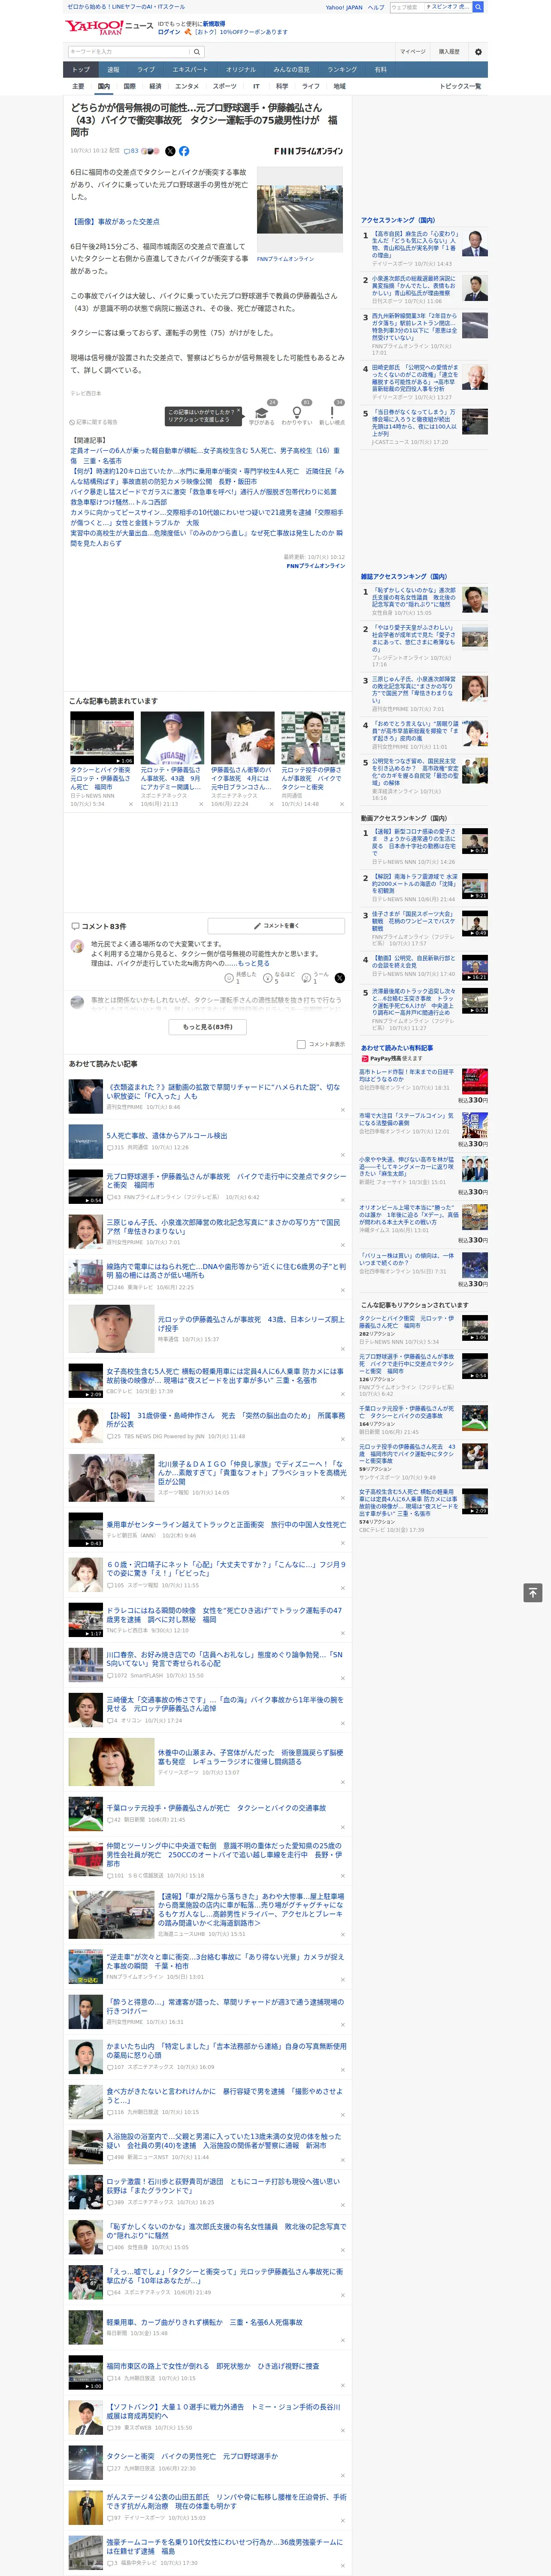The width and height of the screenshot is (551, 2576).
Task: Open タクシーと衝突 バイクの男性死亡 article
Action: 192,2455
